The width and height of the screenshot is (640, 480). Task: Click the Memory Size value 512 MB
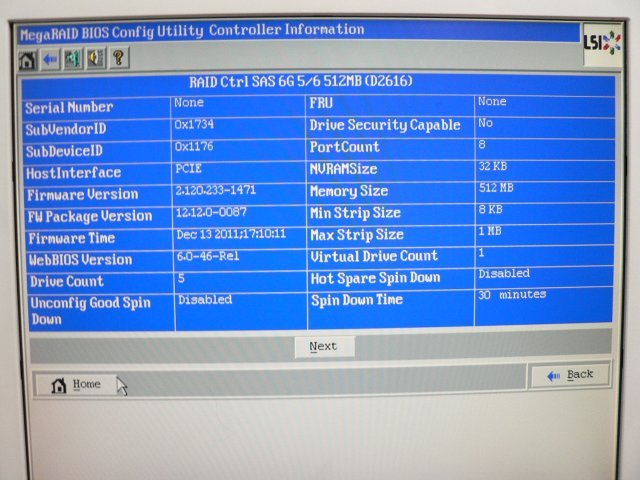pos(496,188)
